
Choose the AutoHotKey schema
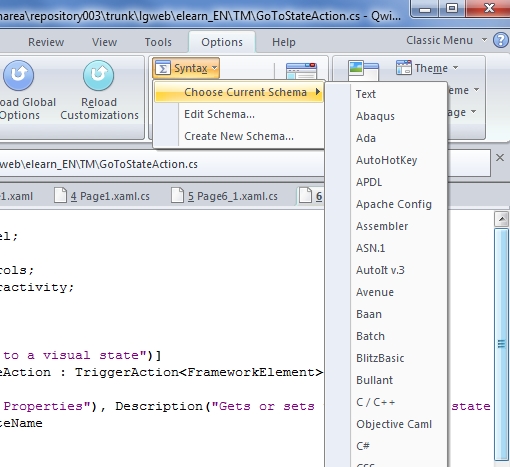387,160
